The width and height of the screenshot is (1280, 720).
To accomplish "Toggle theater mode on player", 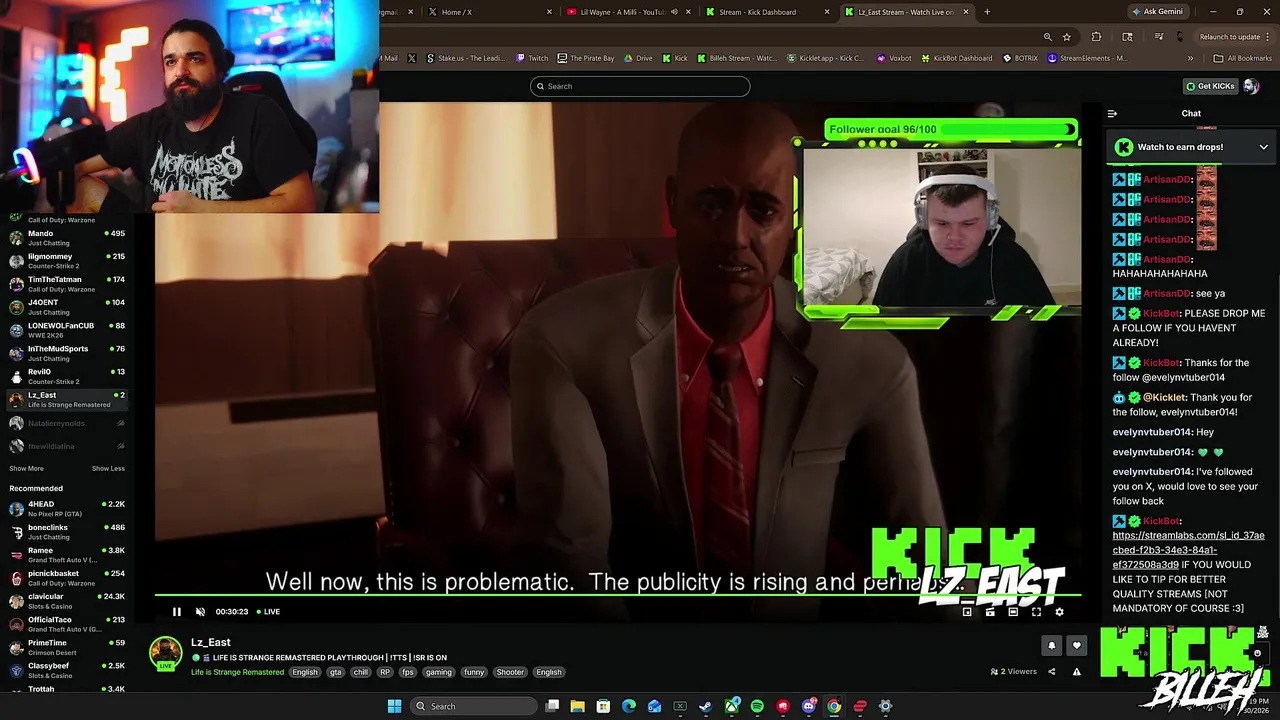I will 1013,612.
